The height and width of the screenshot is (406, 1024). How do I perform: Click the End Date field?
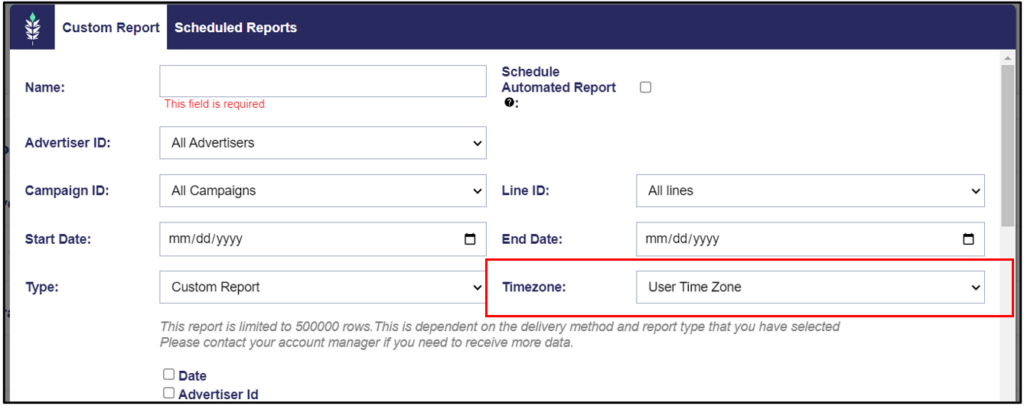[x=810, y=239]
